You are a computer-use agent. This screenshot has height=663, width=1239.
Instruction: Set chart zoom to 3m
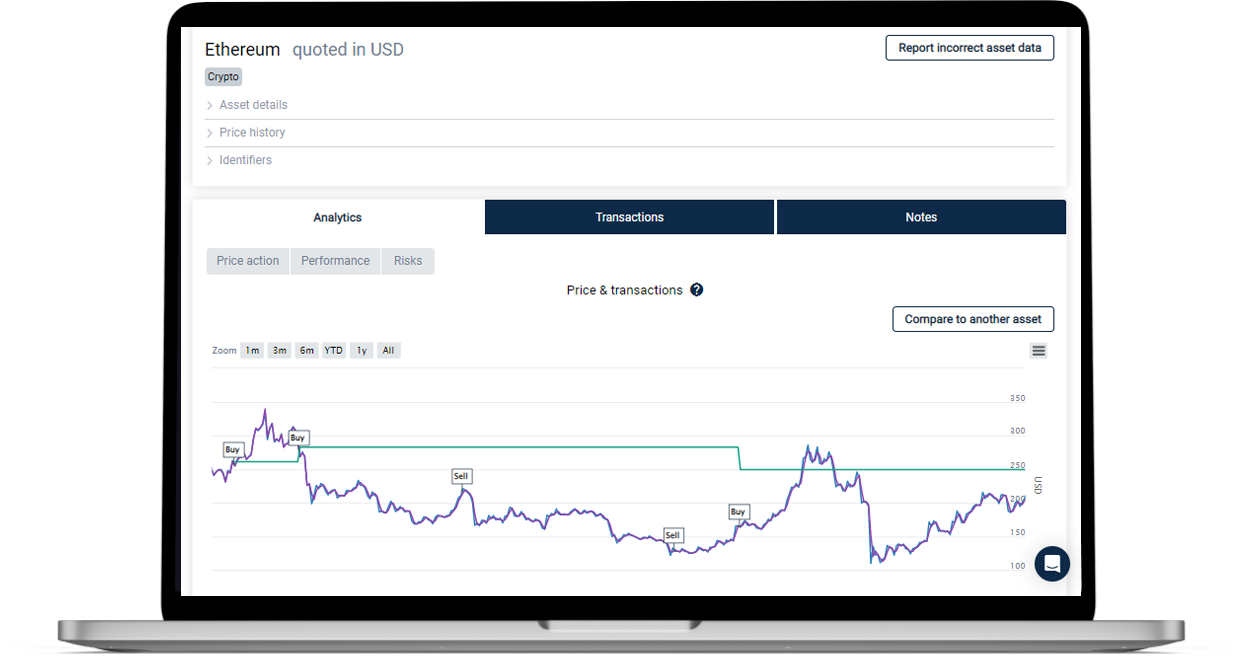point(279,351)
